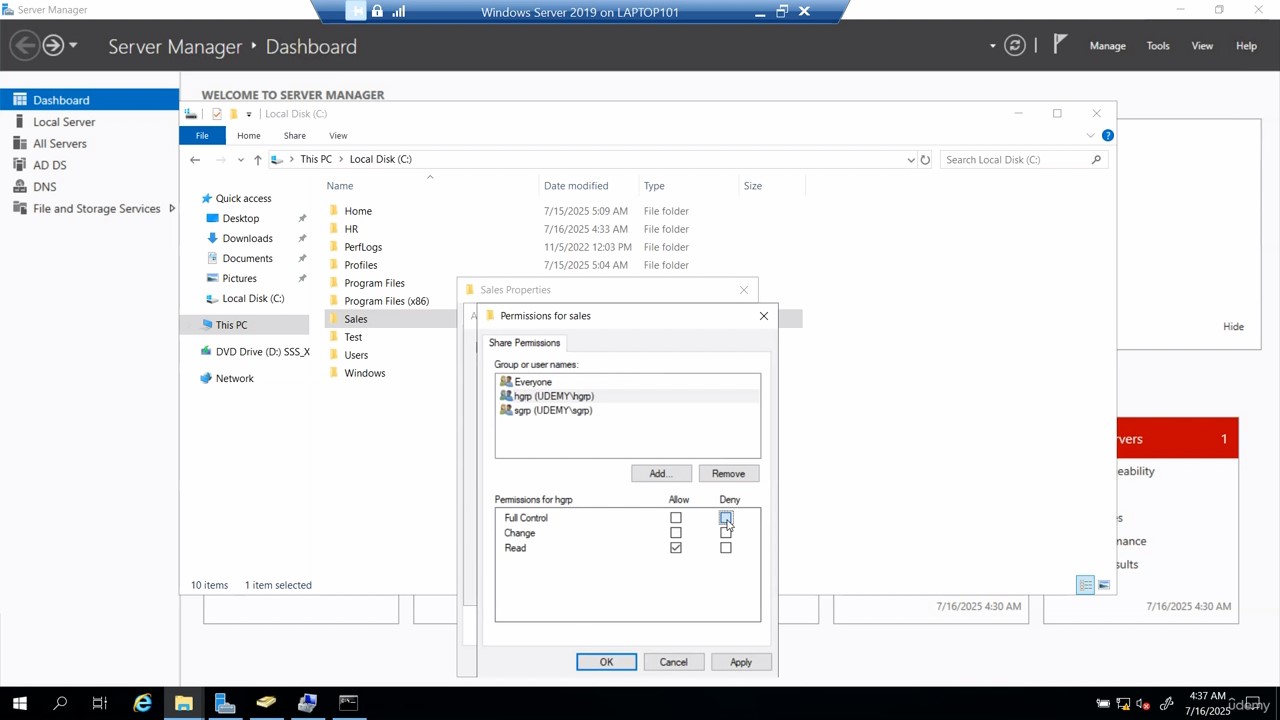Tick Full Control Allow checkbox for hgrp
Image resolution: width=1280 pixels, height=720 pixels.
coord(676,518)
